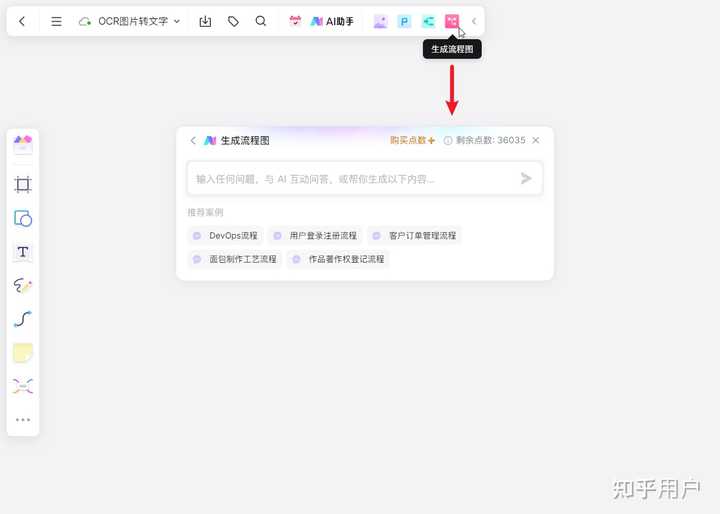This screenshot has width=720, height=514.
Task: Select the Sticky note tool
Action: tap(22, 353)
